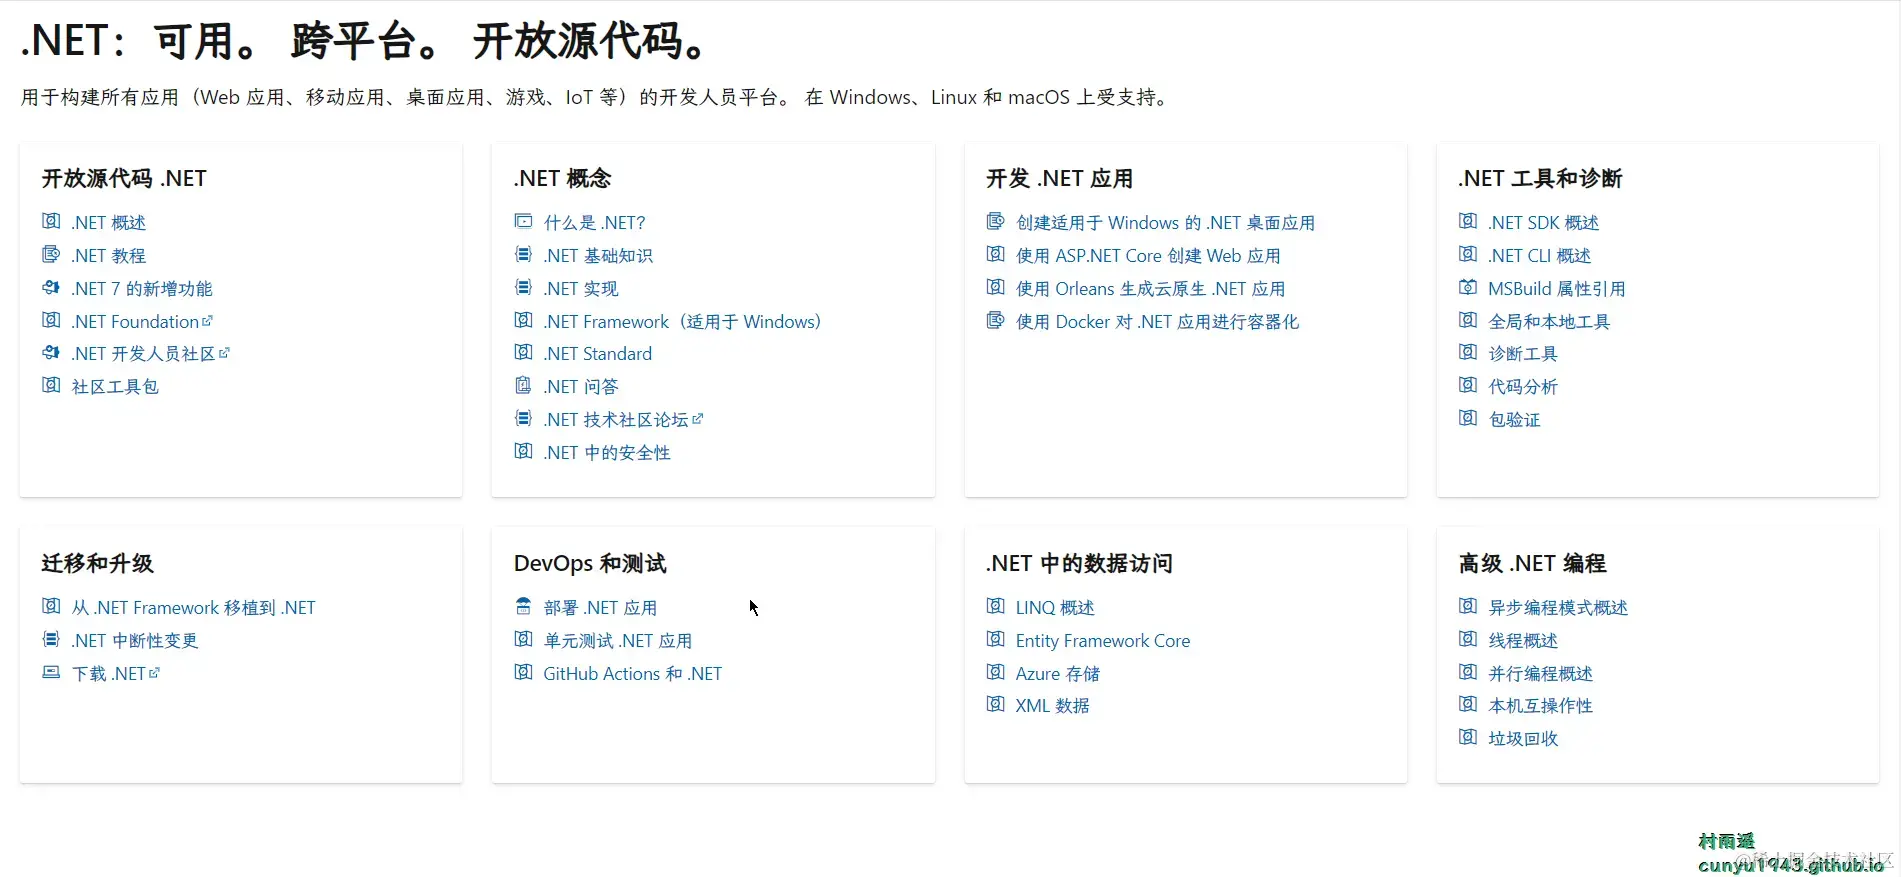The image size is (1901, 877).
Task: Open the .NET SDK 概述 link
Action: click(x=1544, y=222)
